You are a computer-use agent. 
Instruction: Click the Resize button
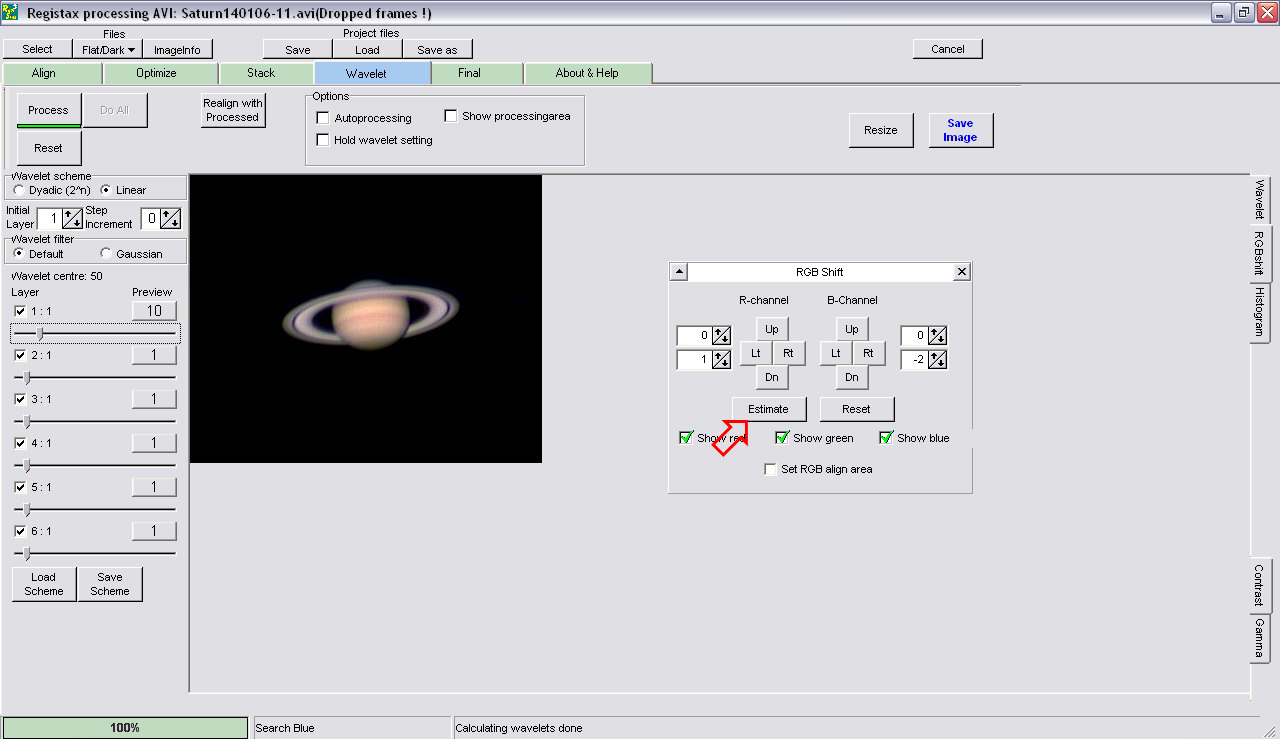click(881, 130)
